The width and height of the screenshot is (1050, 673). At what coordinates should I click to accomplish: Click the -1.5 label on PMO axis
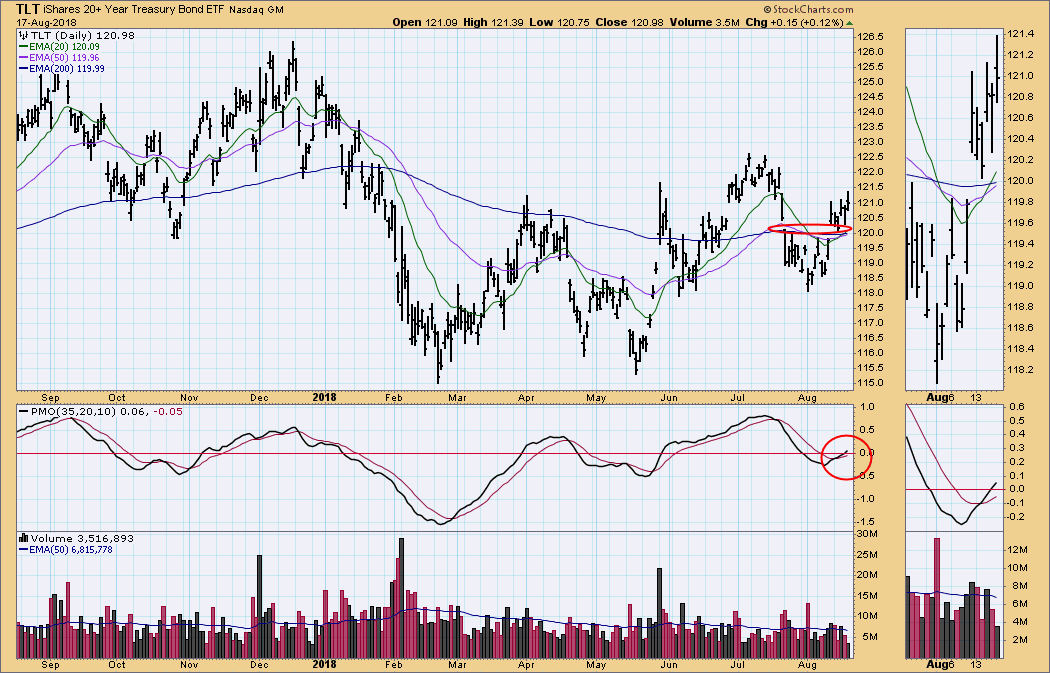(x=866, y=522)
